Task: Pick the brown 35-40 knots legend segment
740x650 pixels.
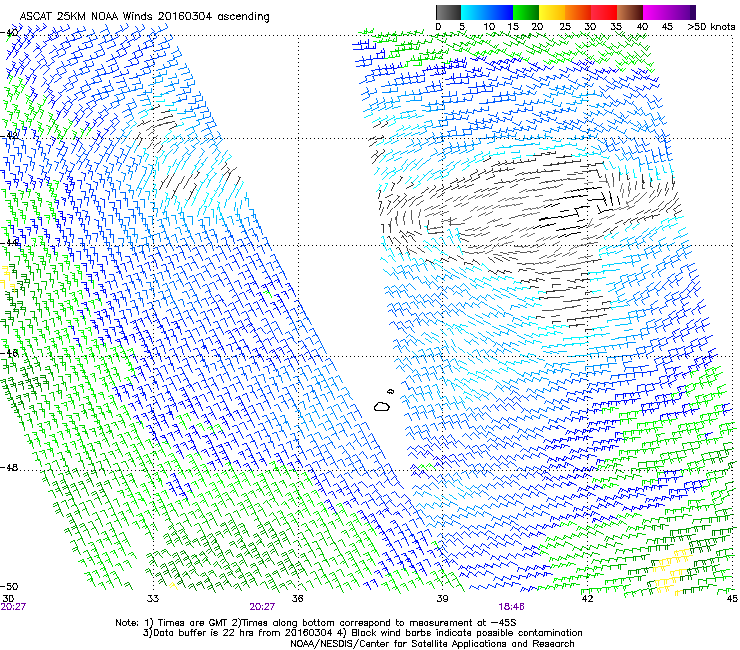Action: pos(630,12)
